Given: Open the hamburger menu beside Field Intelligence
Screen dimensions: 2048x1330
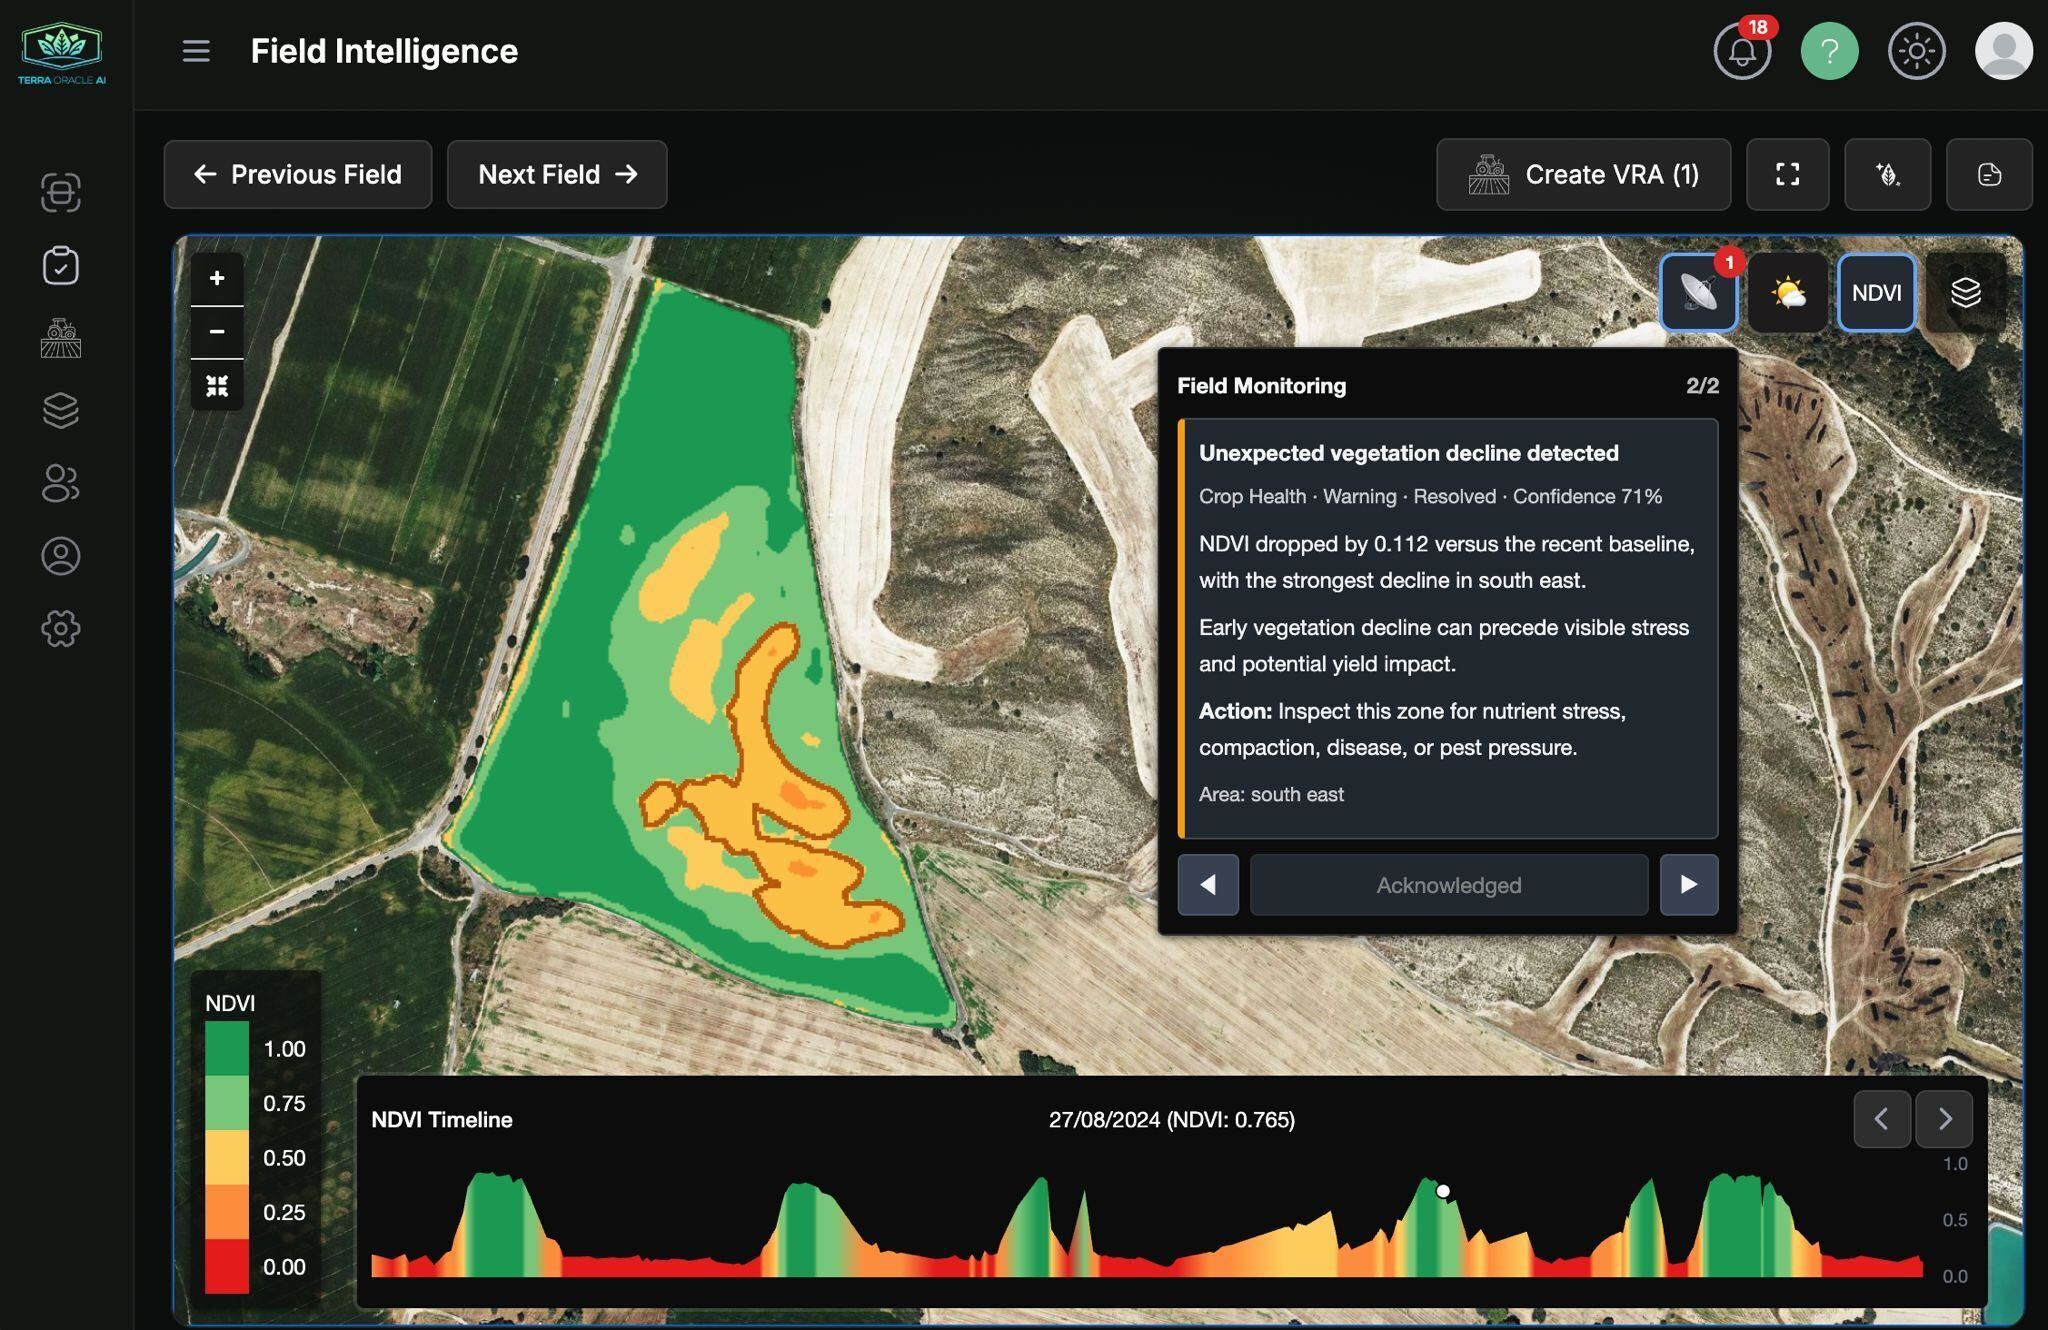Looking at the screenshot, I should point(196,51).
